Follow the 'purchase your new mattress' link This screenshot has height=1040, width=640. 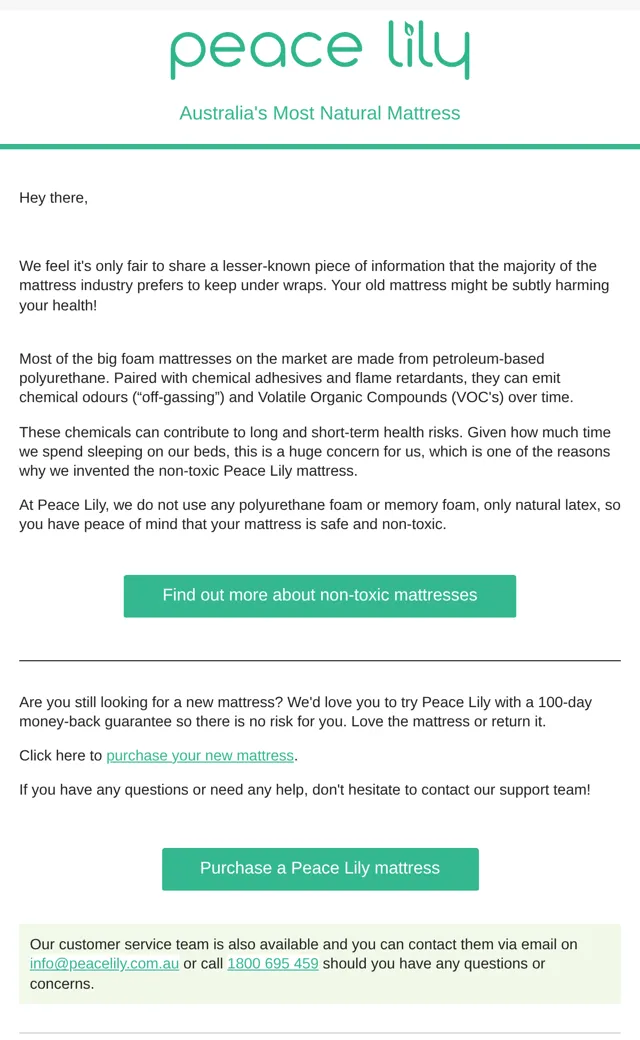pos(200,755)
